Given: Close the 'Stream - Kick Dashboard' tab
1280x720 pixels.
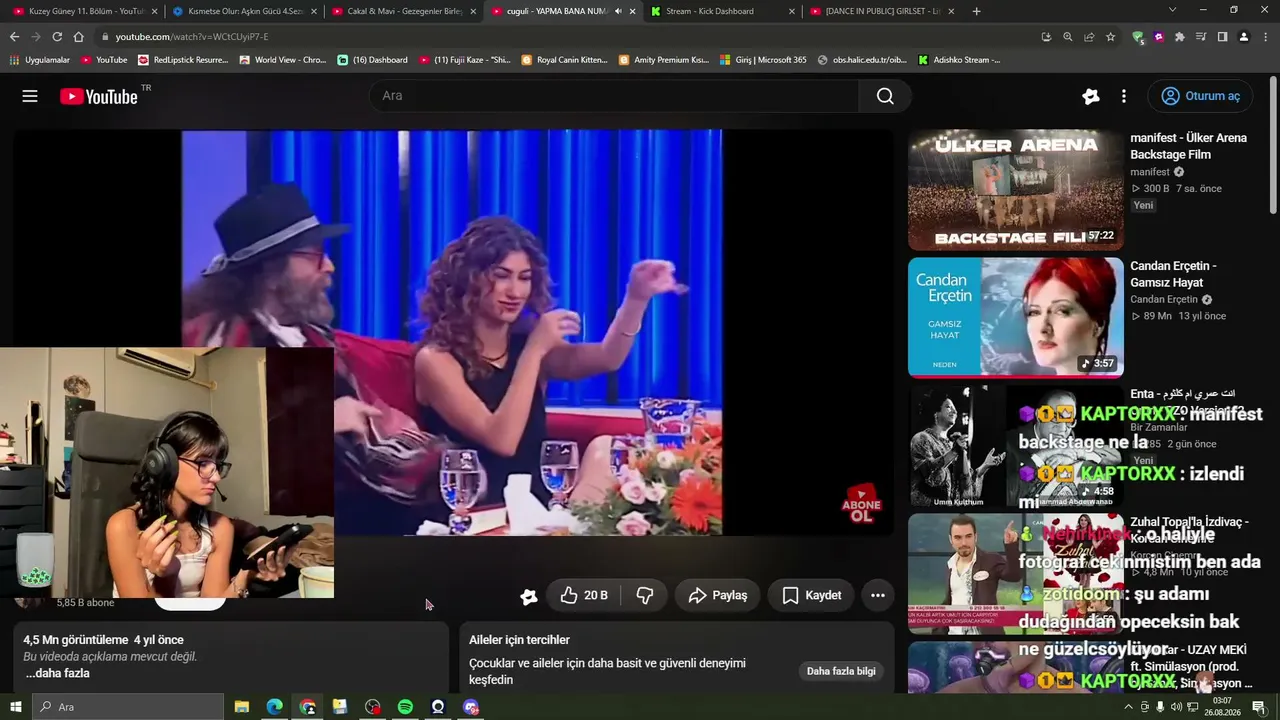Looking at the screenshot, I should click(x=792, y=11).
